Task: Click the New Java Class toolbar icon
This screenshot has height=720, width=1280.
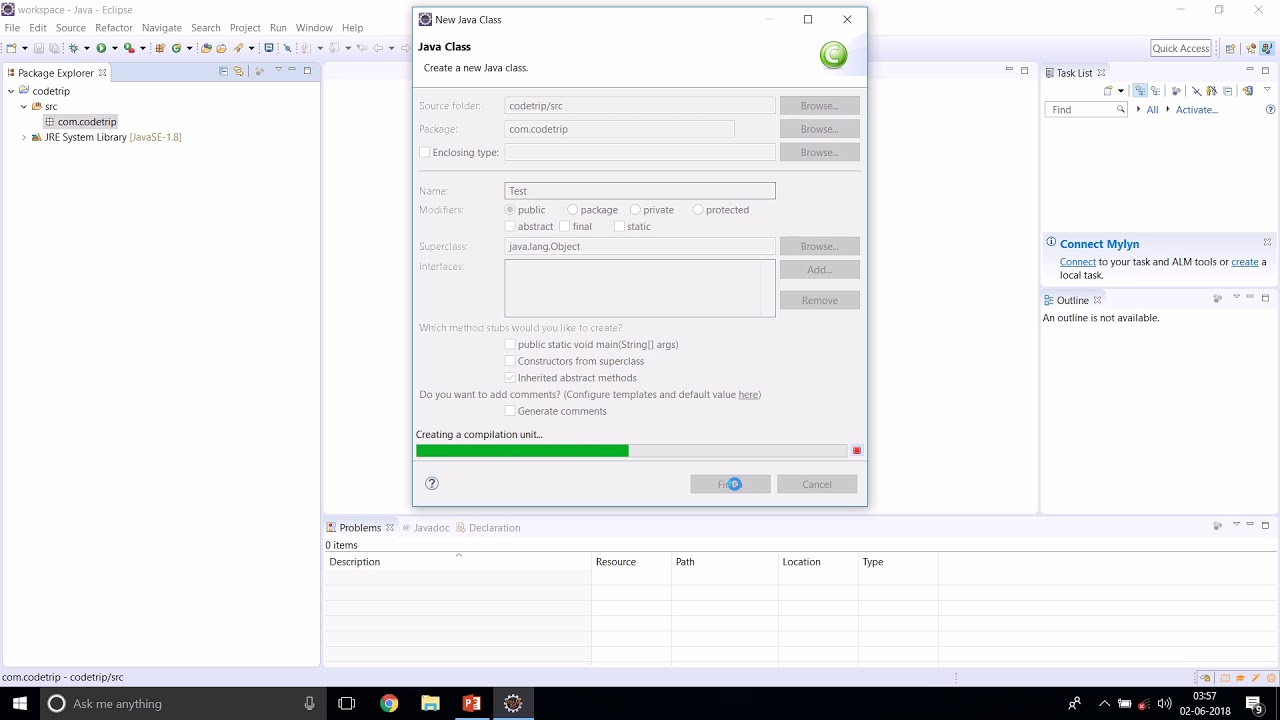Action: [x=176, y=48]
